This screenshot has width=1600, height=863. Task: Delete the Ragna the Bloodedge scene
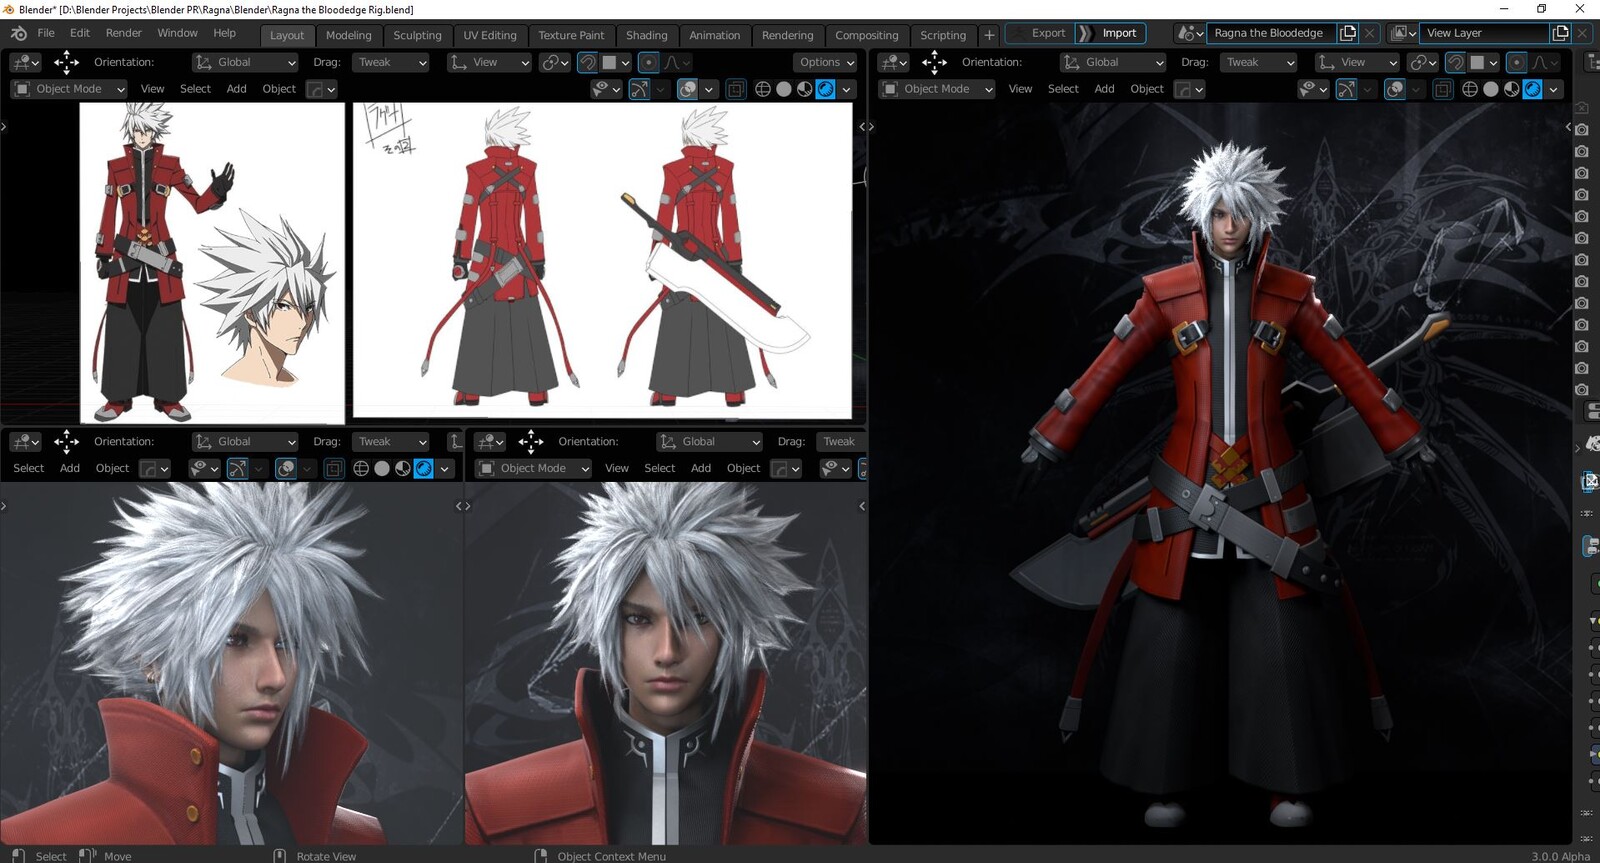(x=1370, y=33)
